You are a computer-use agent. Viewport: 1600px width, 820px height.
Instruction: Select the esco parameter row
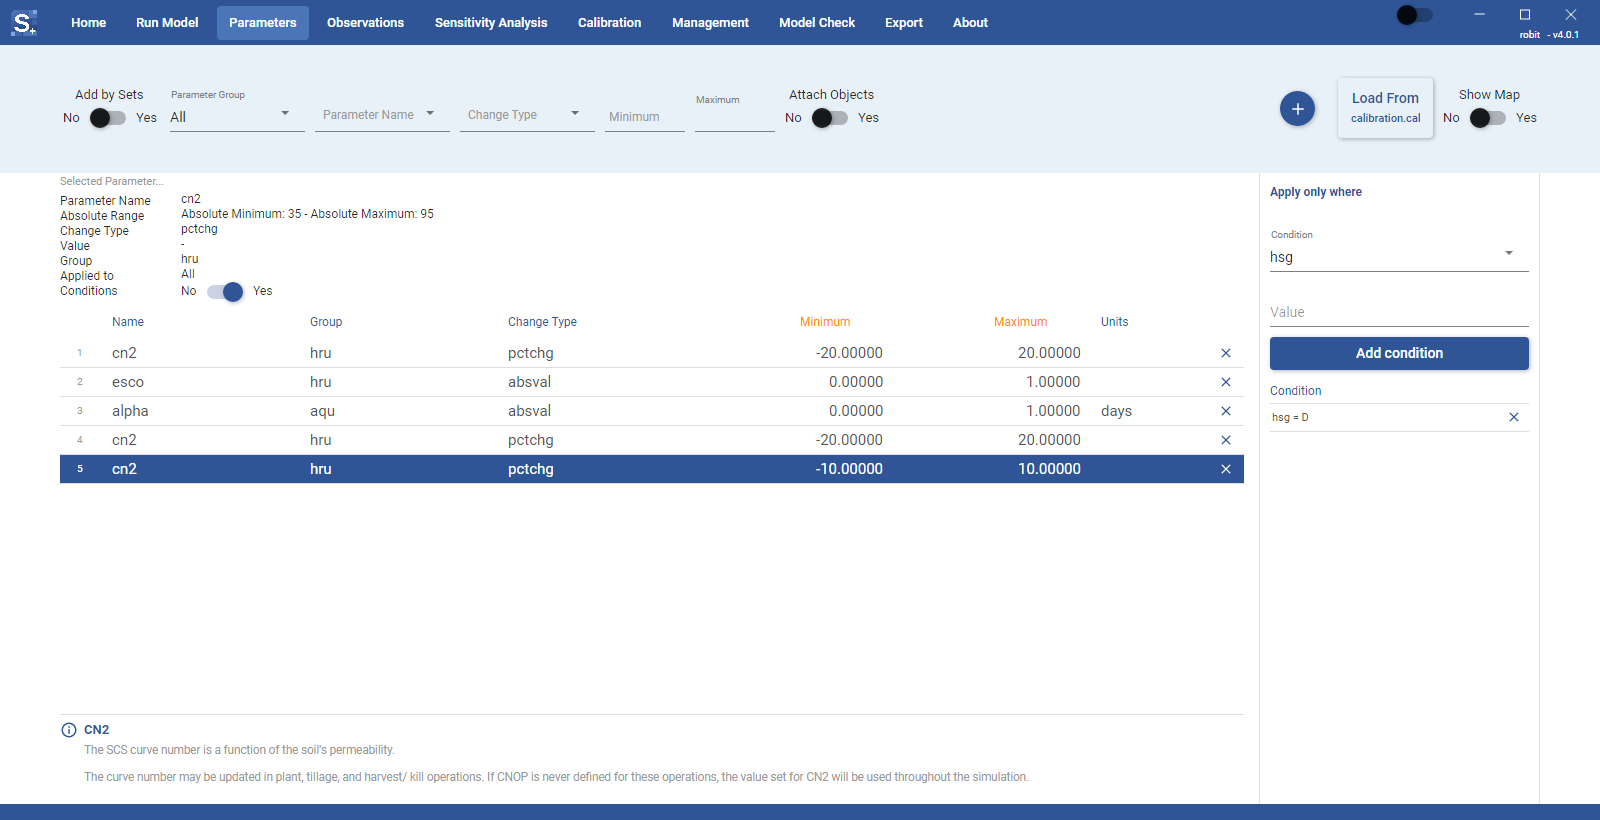point(652,382)
